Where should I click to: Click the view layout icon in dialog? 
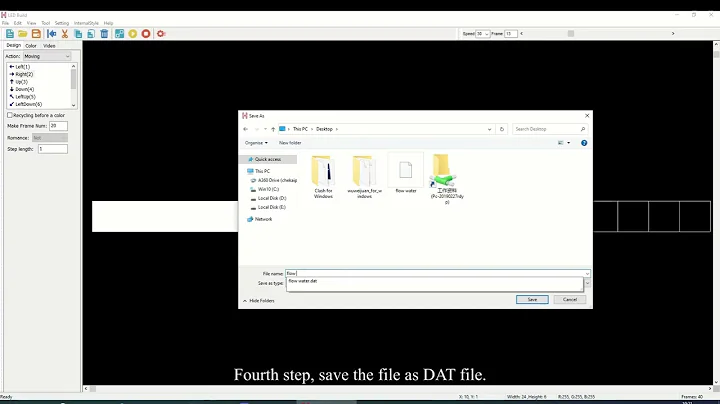[x=561, y=143]
